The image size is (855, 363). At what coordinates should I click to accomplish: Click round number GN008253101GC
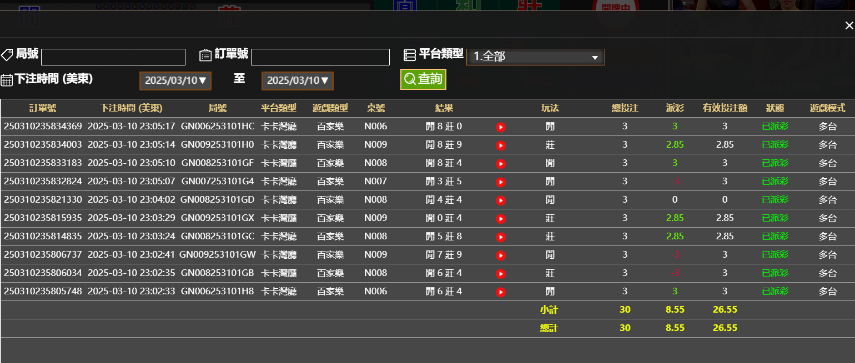(218, 237)
